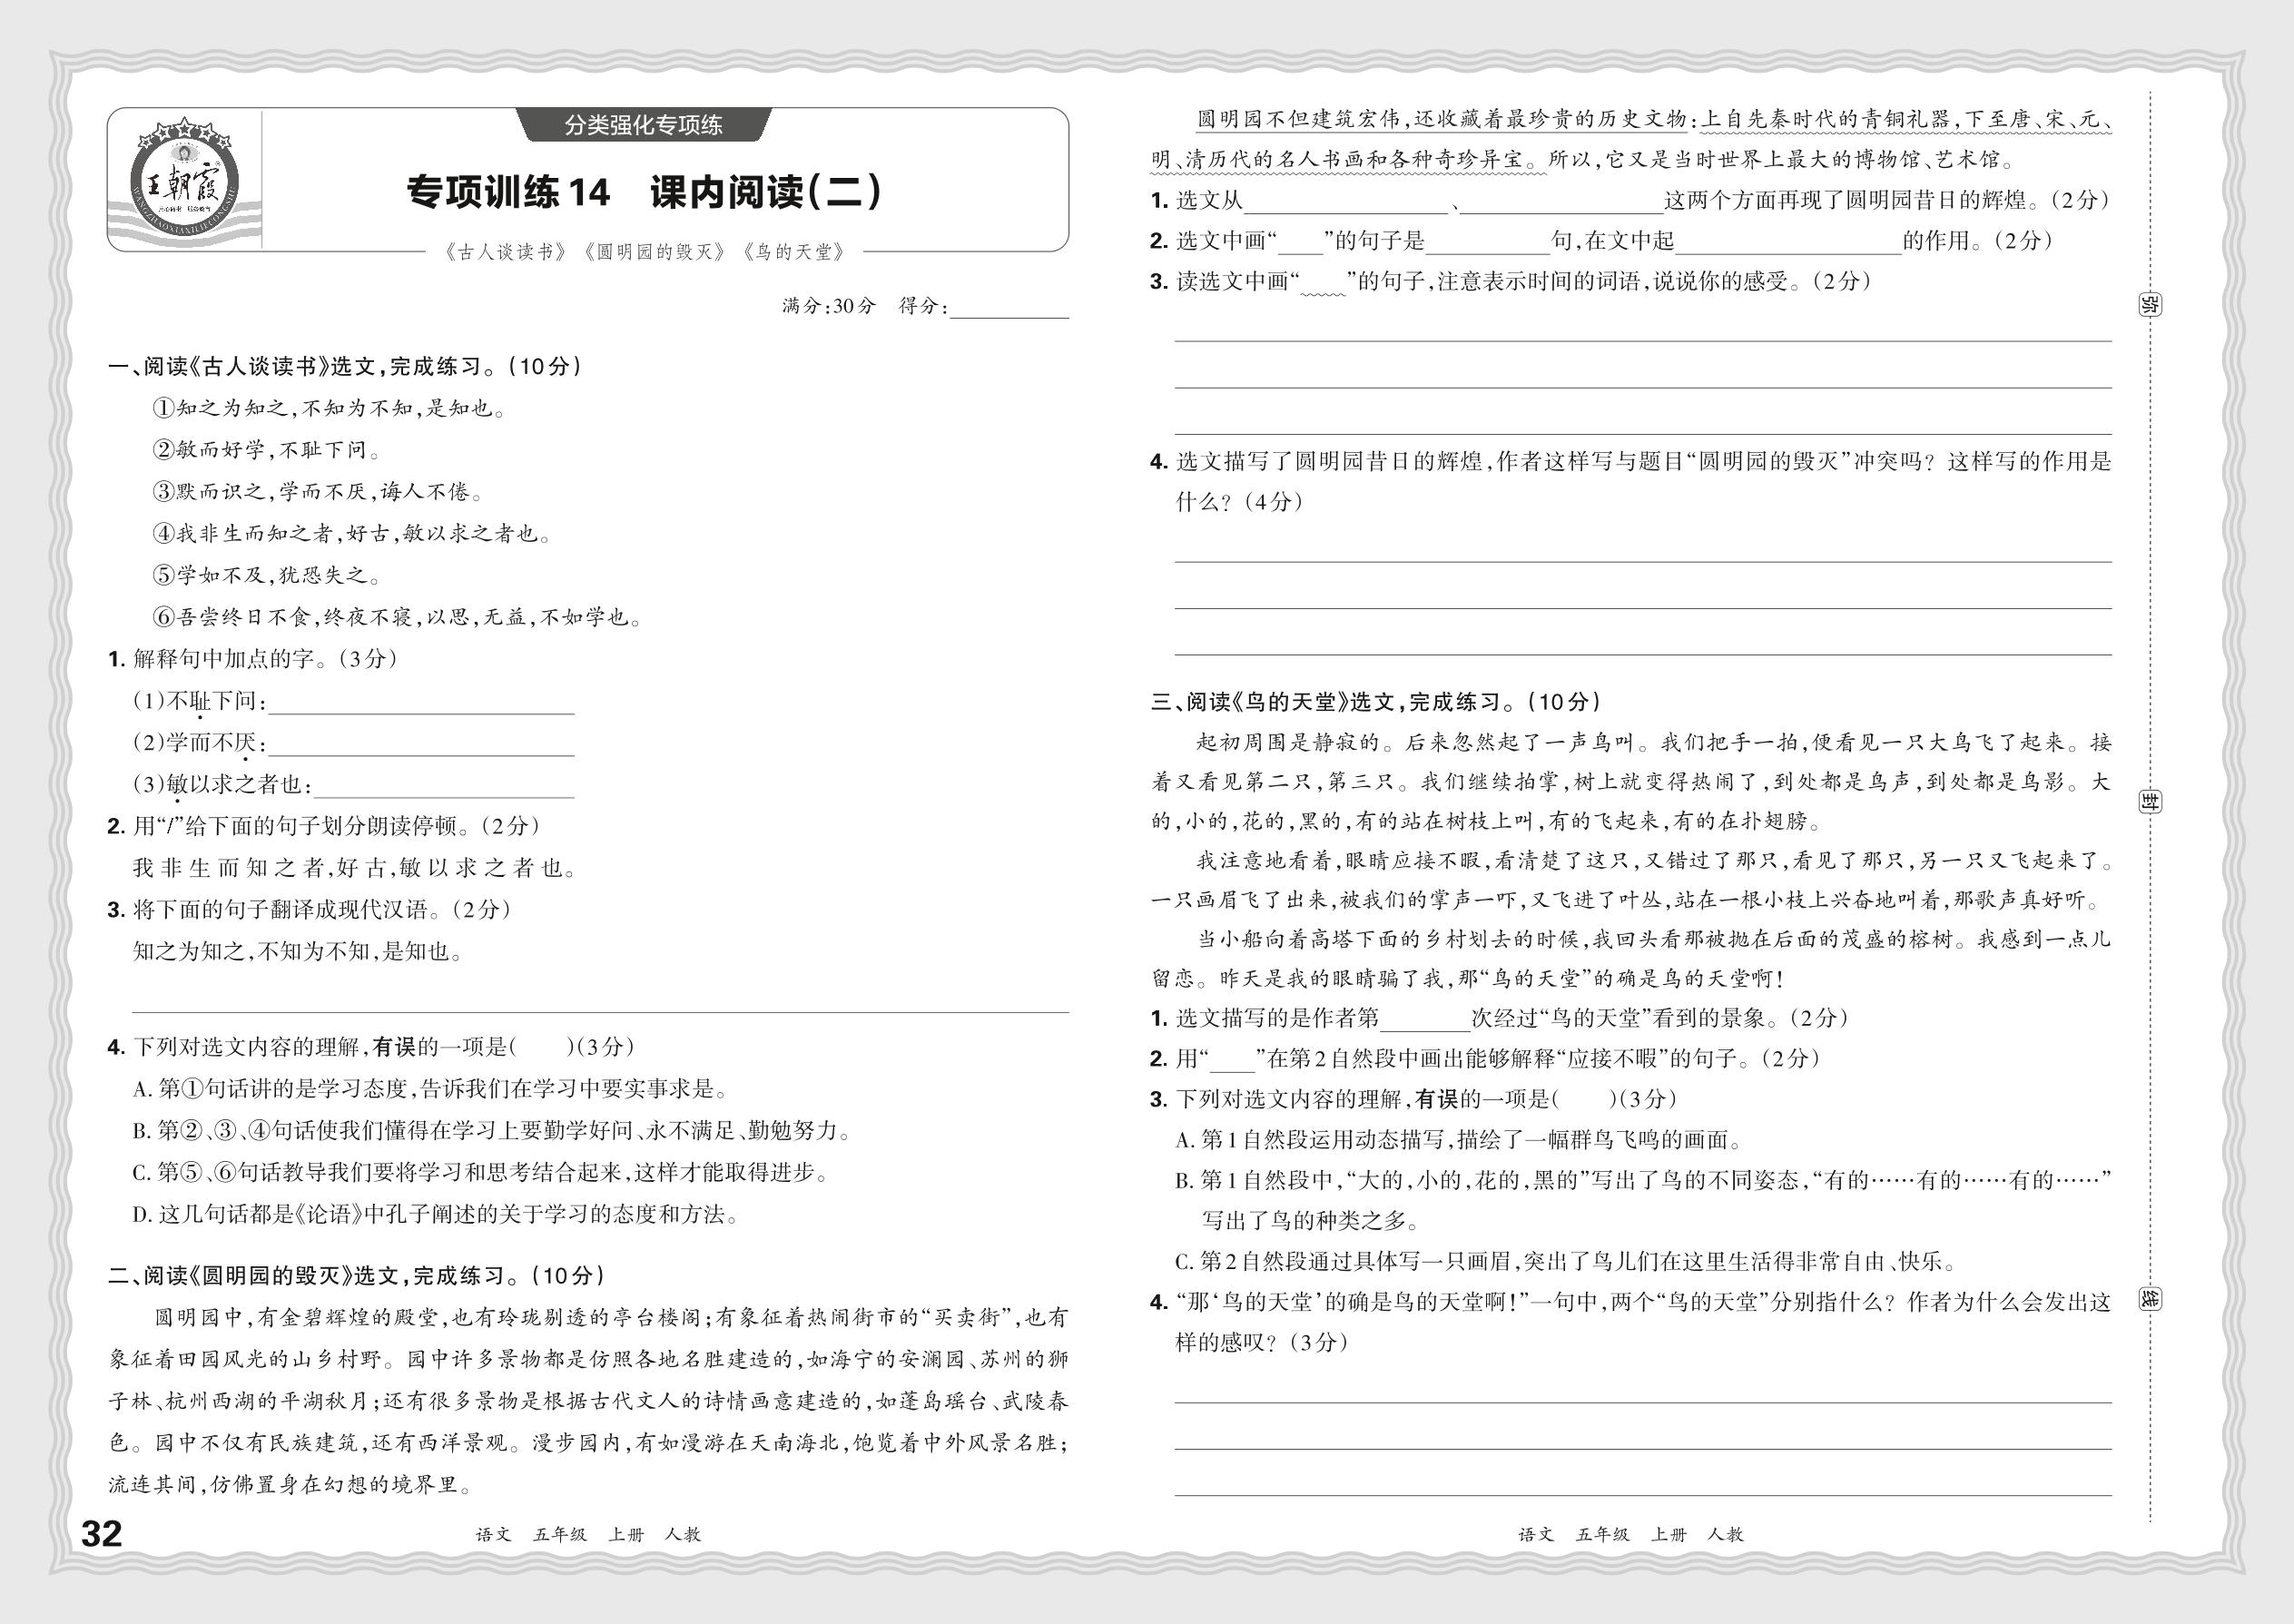
Task: Click the answer parentheses in section one question 4
Action: [x=542, y=1047]
